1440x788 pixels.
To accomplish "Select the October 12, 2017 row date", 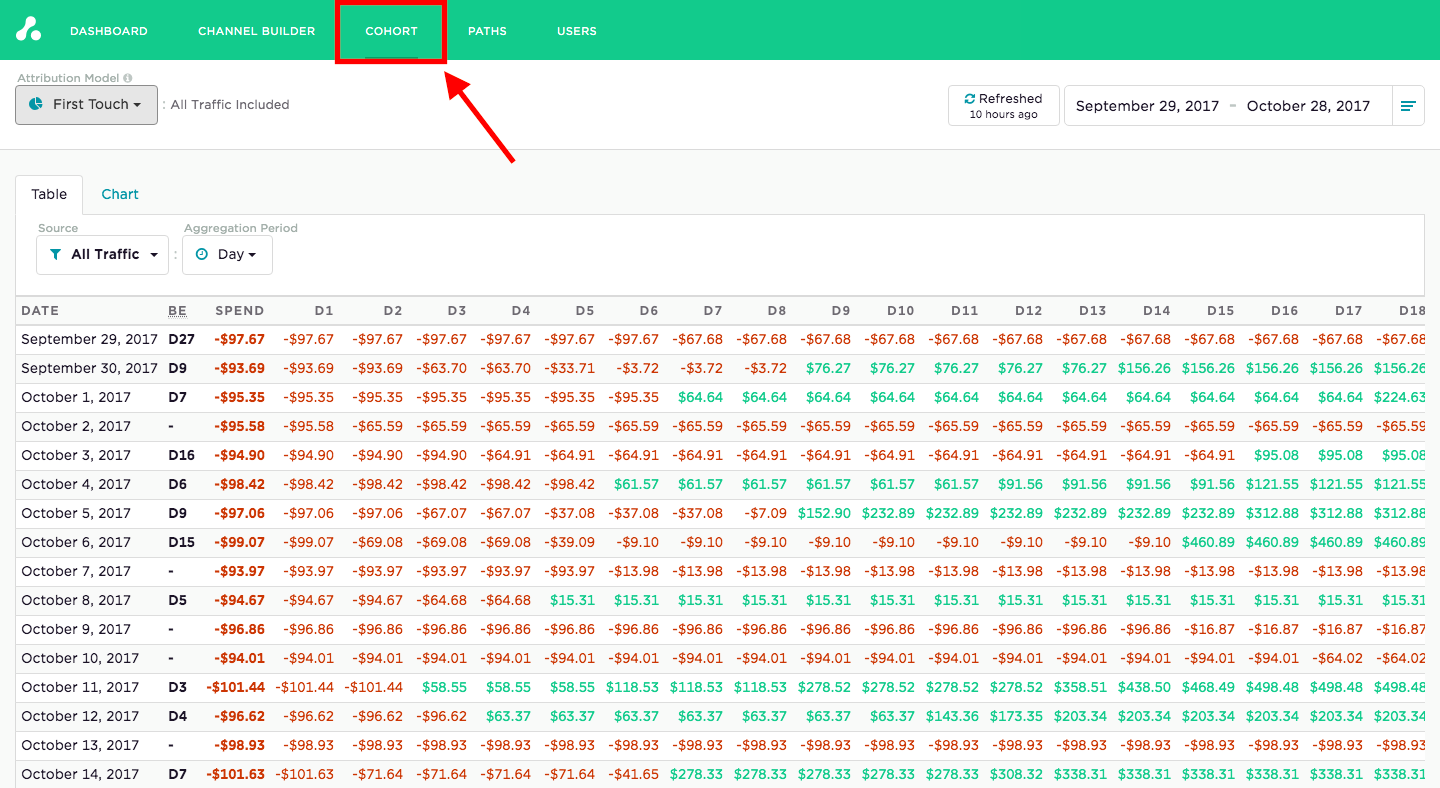I will (x=80, y=716).
